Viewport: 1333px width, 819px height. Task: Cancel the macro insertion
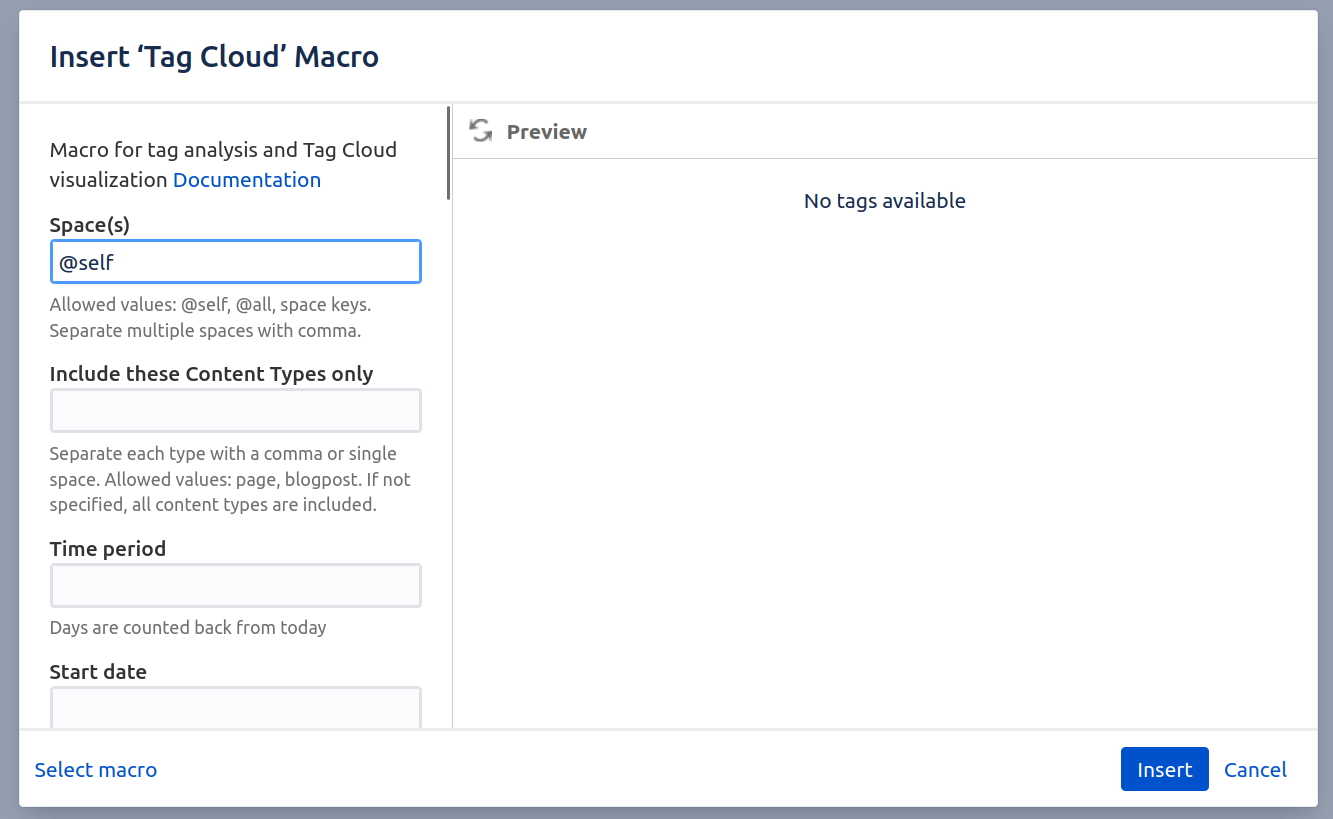(x=1255, y=769)
